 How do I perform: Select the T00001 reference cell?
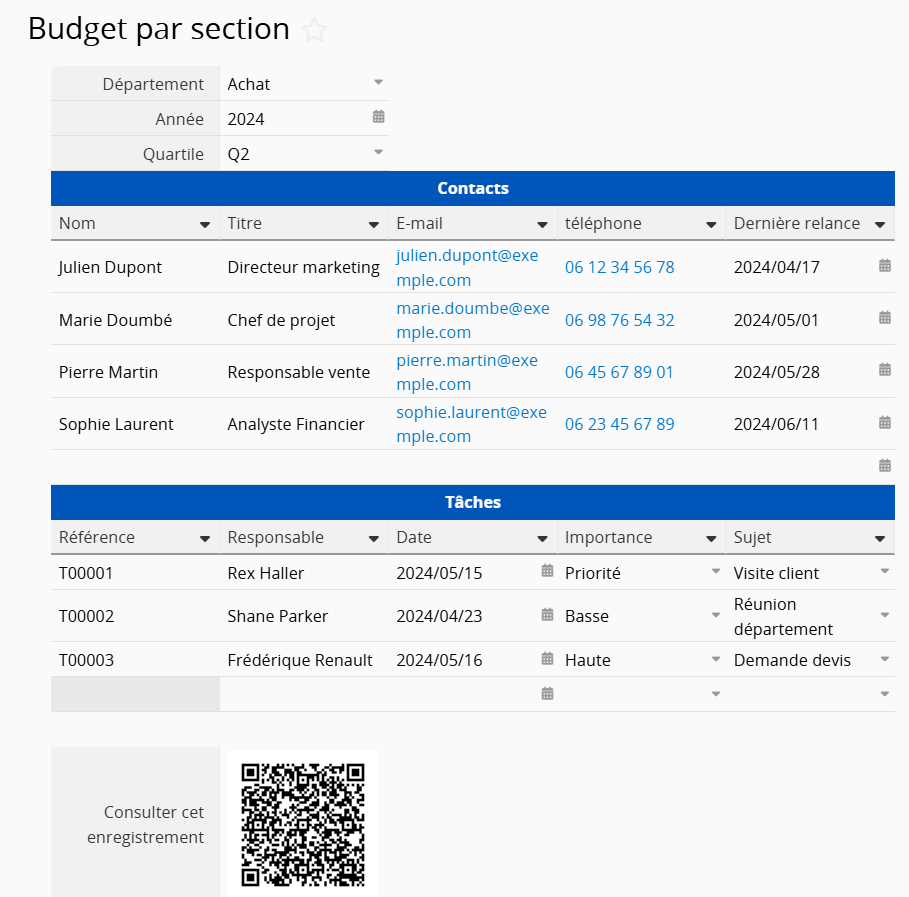[x=135, y=573]
